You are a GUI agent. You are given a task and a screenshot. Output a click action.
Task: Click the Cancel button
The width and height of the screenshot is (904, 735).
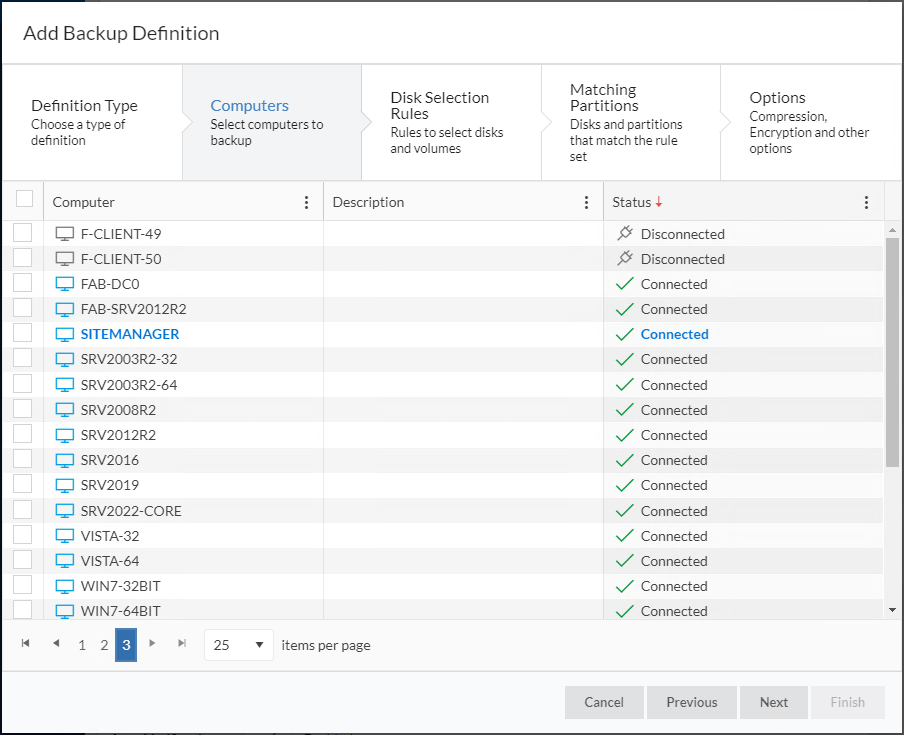(x=604, y=702)
